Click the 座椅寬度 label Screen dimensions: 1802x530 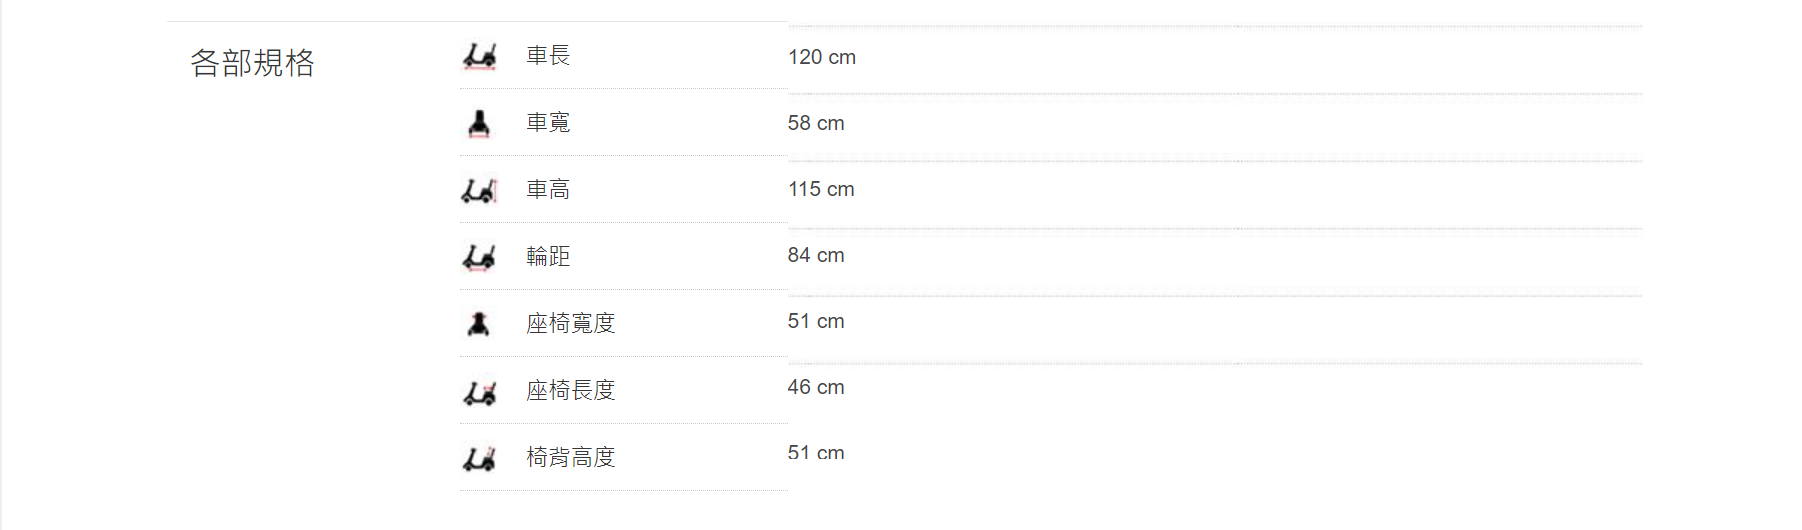pyautogui.click(x=571, y=324)
